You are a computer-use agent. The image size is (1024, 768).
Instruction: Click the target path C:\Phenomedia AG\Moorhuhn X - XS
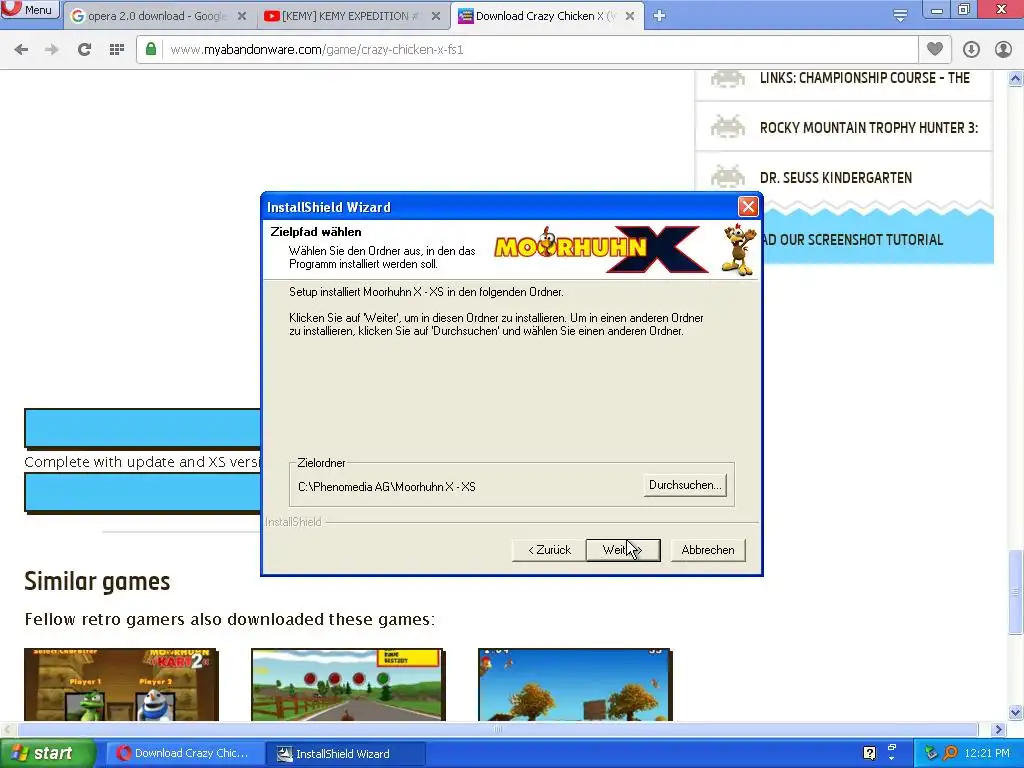[387, 487]
